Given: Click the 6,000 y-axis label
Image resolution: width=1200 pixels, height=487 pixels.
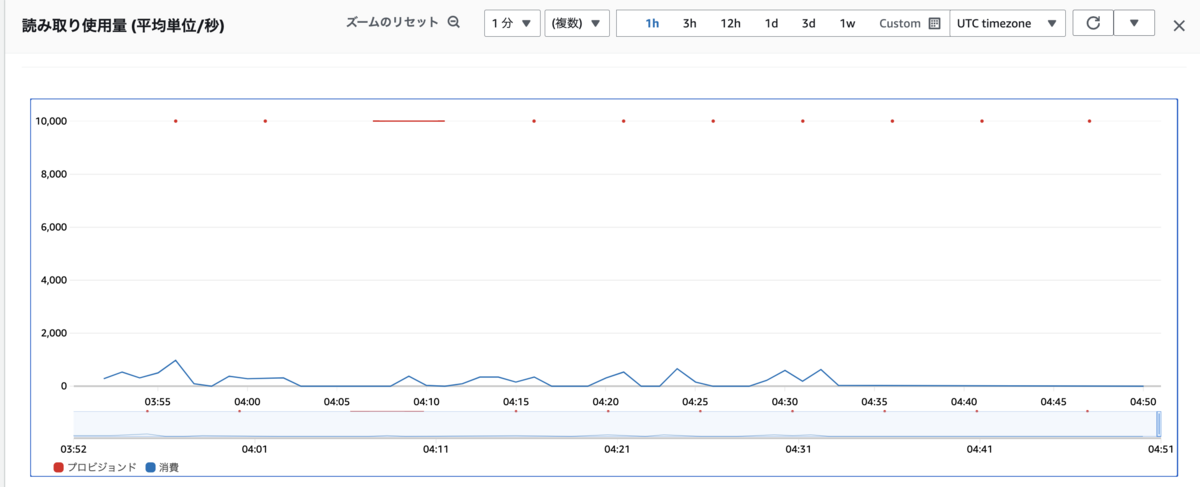Looking at the screenshot, I should point(52,227).
